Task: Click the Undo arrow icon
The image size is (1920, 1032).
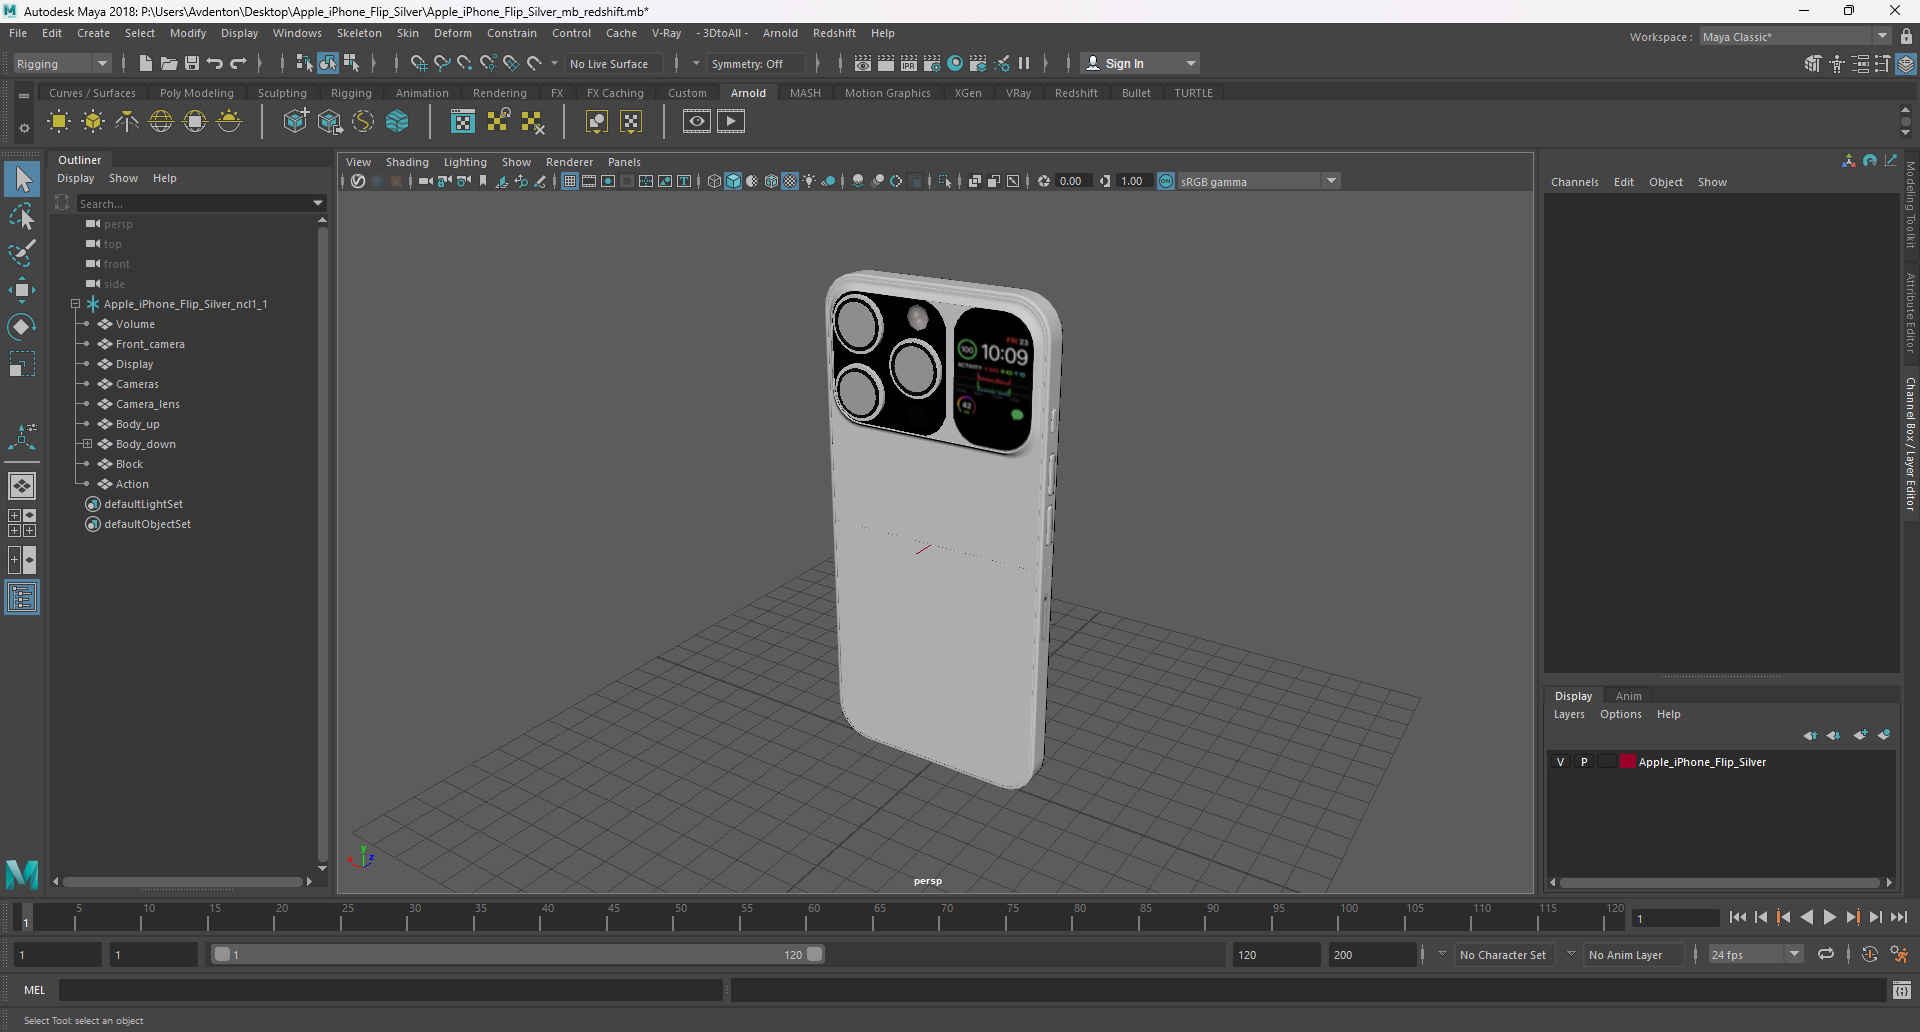Action: tap(215, 63)
